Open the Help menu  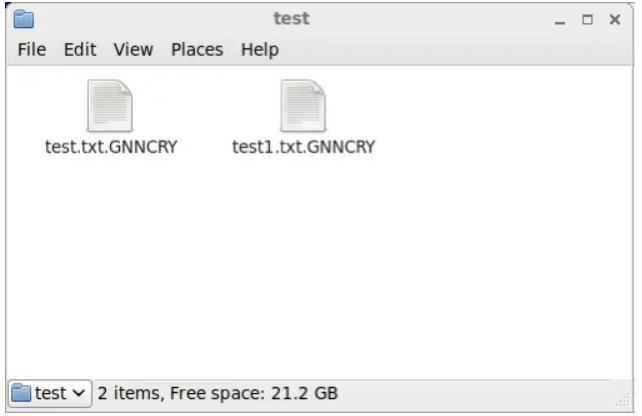(260, 50)
